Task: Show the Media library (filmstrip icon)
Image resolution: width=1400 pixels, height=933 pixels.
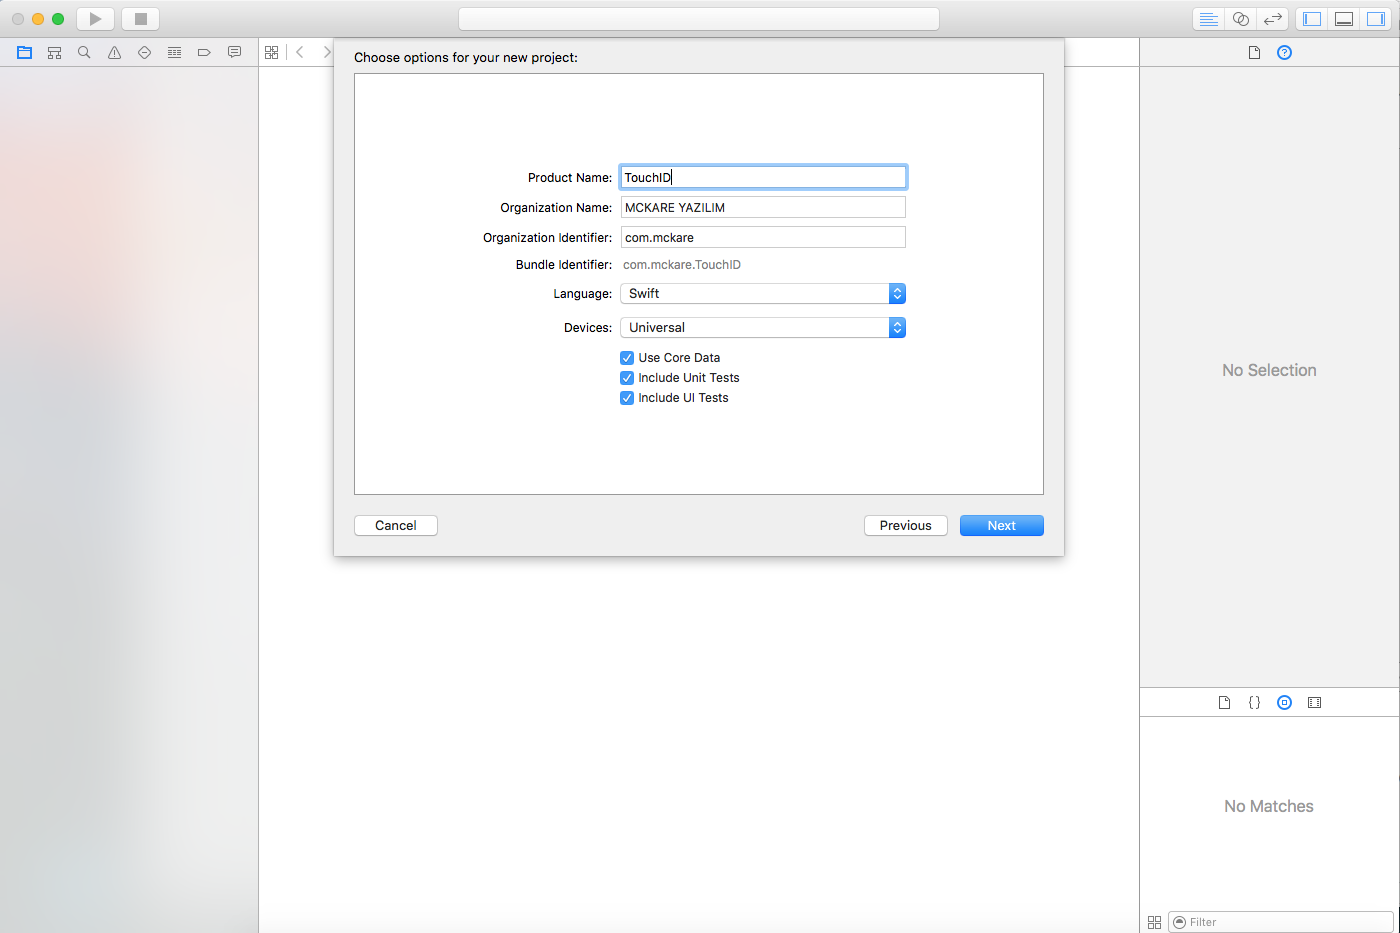Action: 1314,702
